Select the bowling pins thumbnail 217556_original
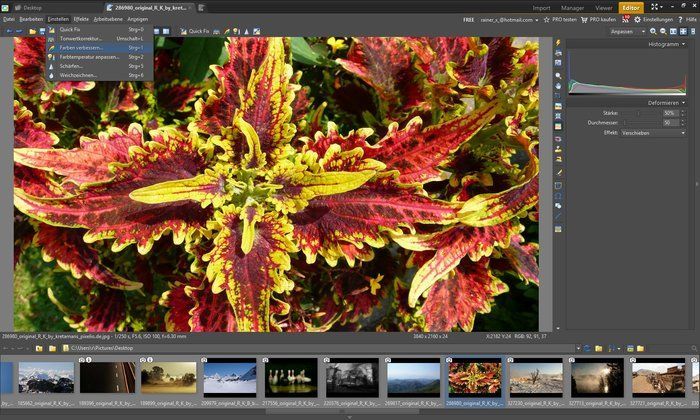 (x=291, y=378)
